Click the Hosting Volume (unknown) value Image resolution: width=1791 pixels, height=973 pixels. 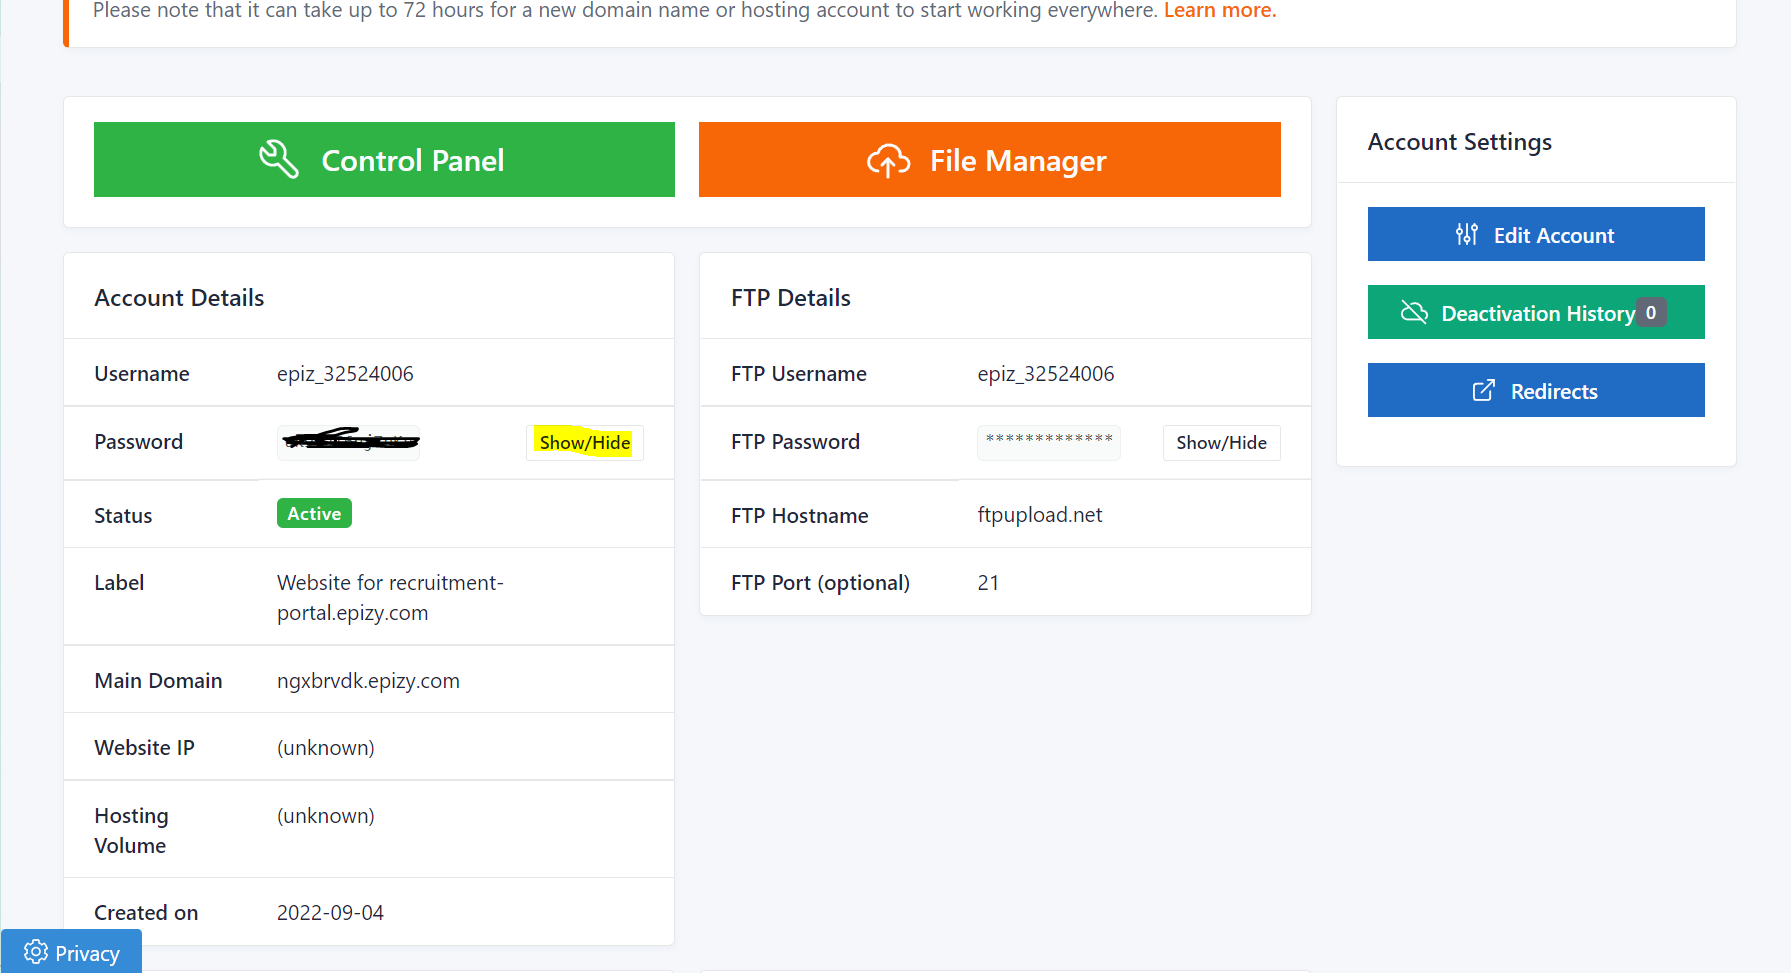(x=326, y=816)
